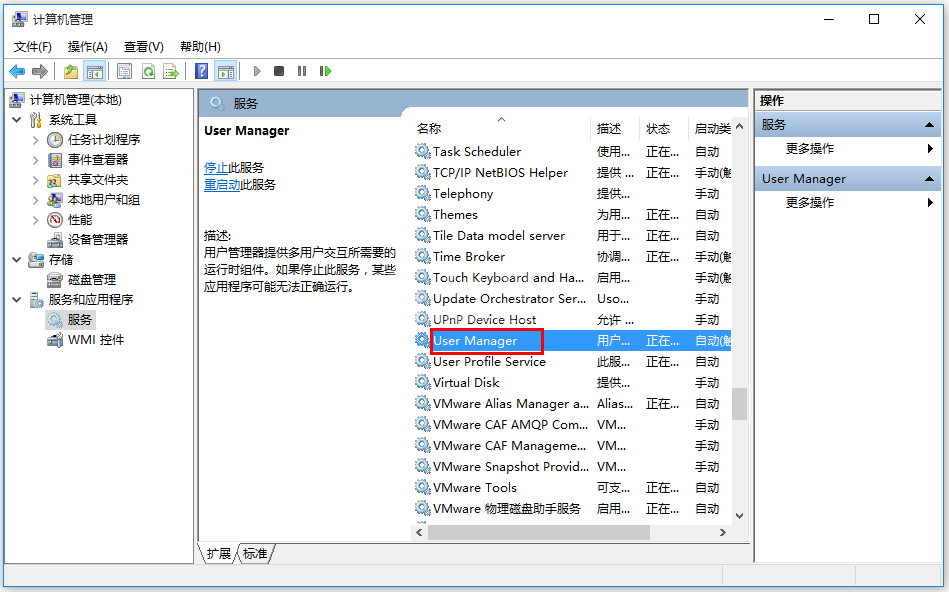
Task: Select Task Scheduler tree icon 任务计划程序
Action: (55, 140)
